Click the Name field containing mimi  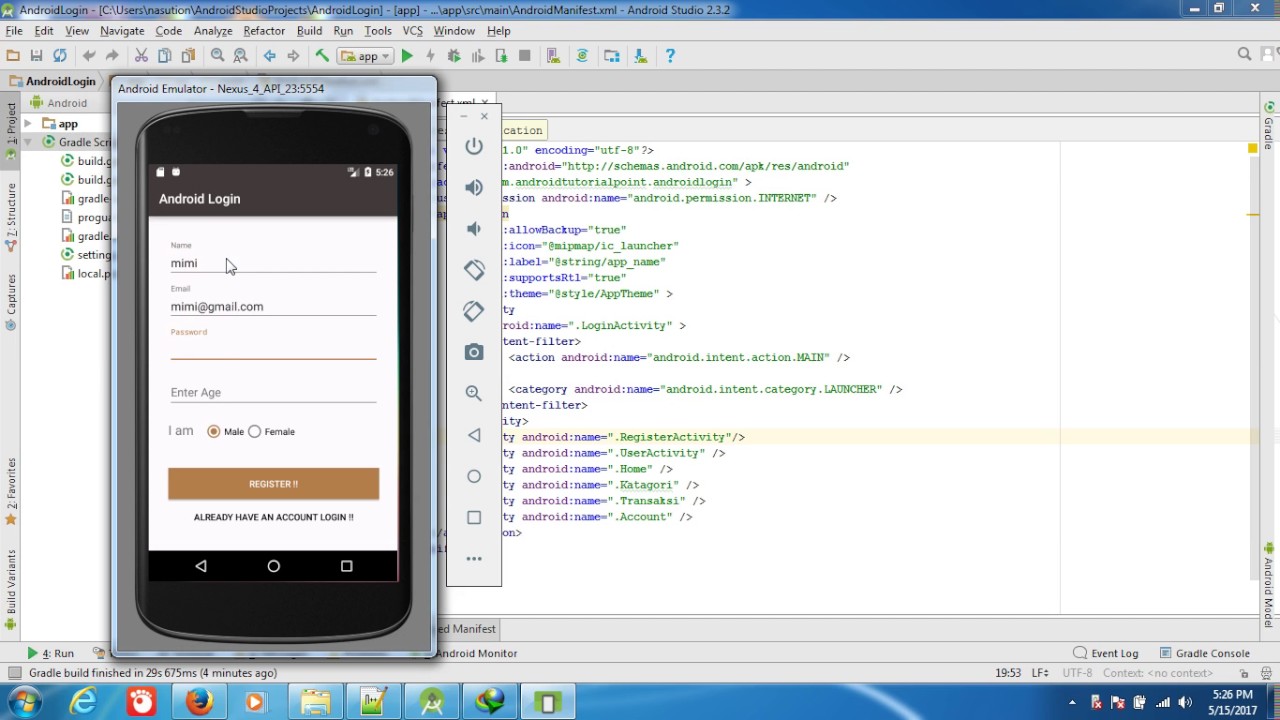273,263
